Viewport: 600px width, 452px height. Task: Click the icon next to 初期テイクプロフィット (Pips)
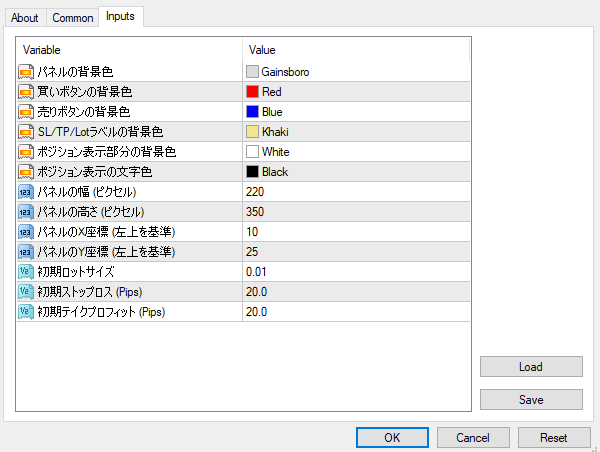pyautogui.click(x=26, y=312)
